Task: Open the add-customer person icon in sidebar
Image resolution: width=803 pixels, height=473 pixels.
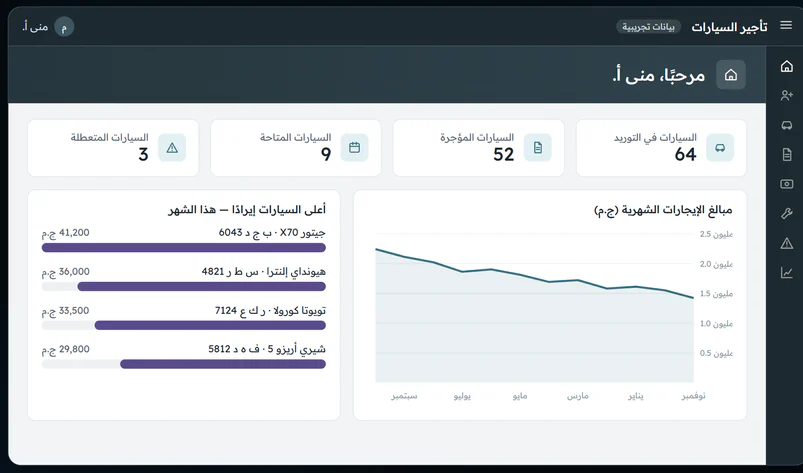Action: (x=787, y=96)
